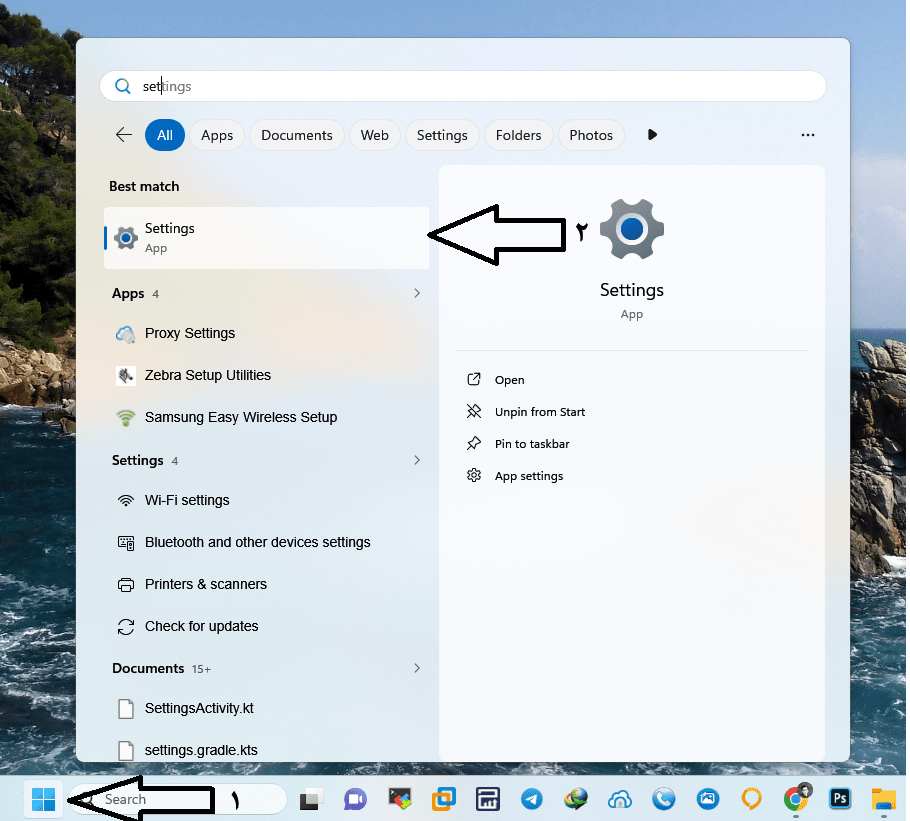Switch to the Settings filter tab
The height and width of the screenshot is (821, 910).
click(442, 135)
